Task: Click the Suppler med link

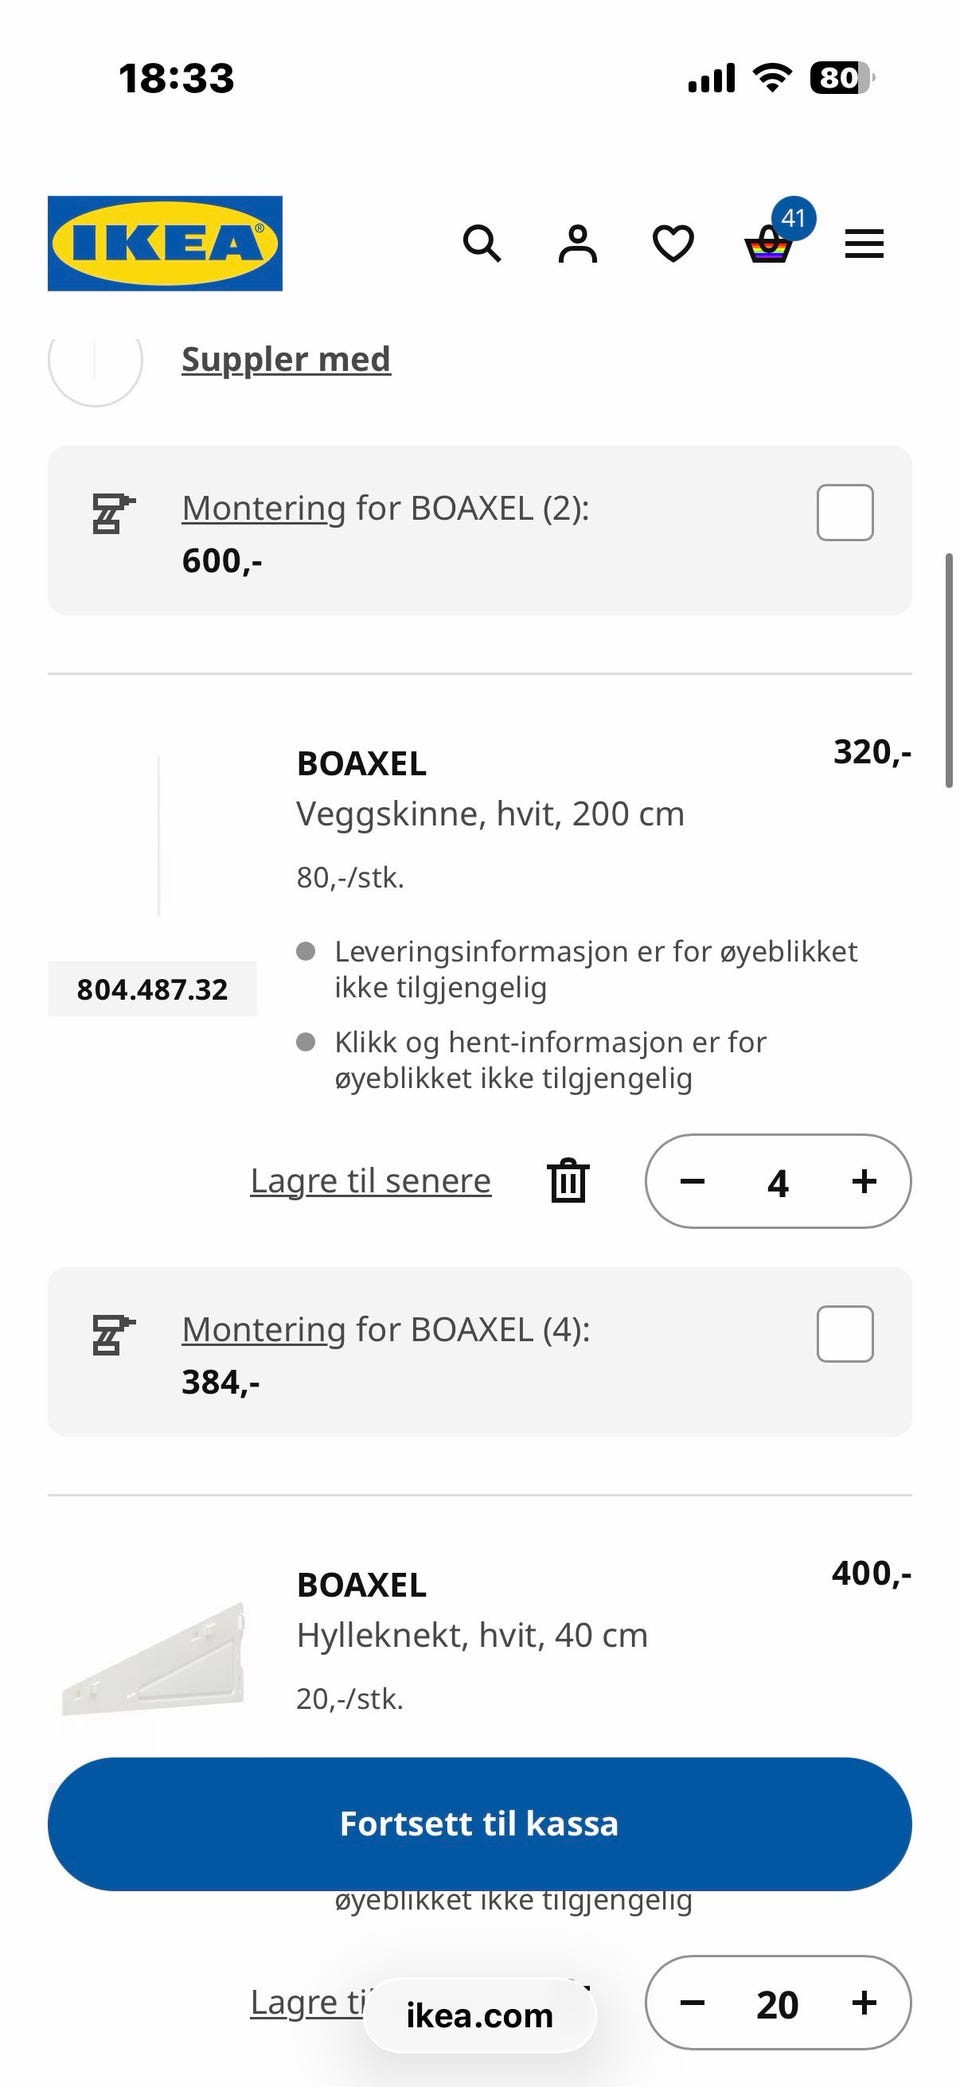Action: 286,359
